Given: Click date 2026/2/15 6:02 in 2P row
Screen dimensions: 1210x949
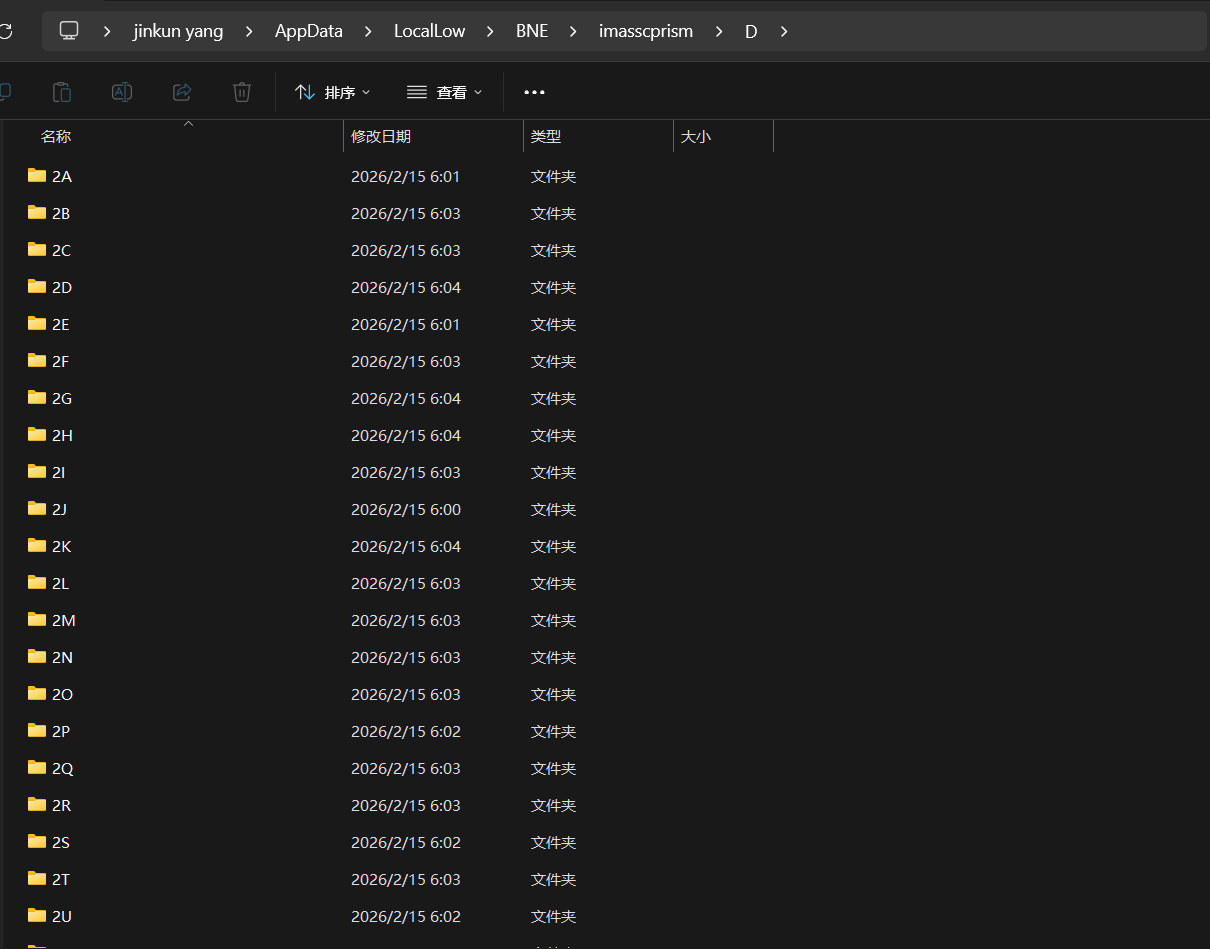Looking at the screenshot, I should point(406,732).
